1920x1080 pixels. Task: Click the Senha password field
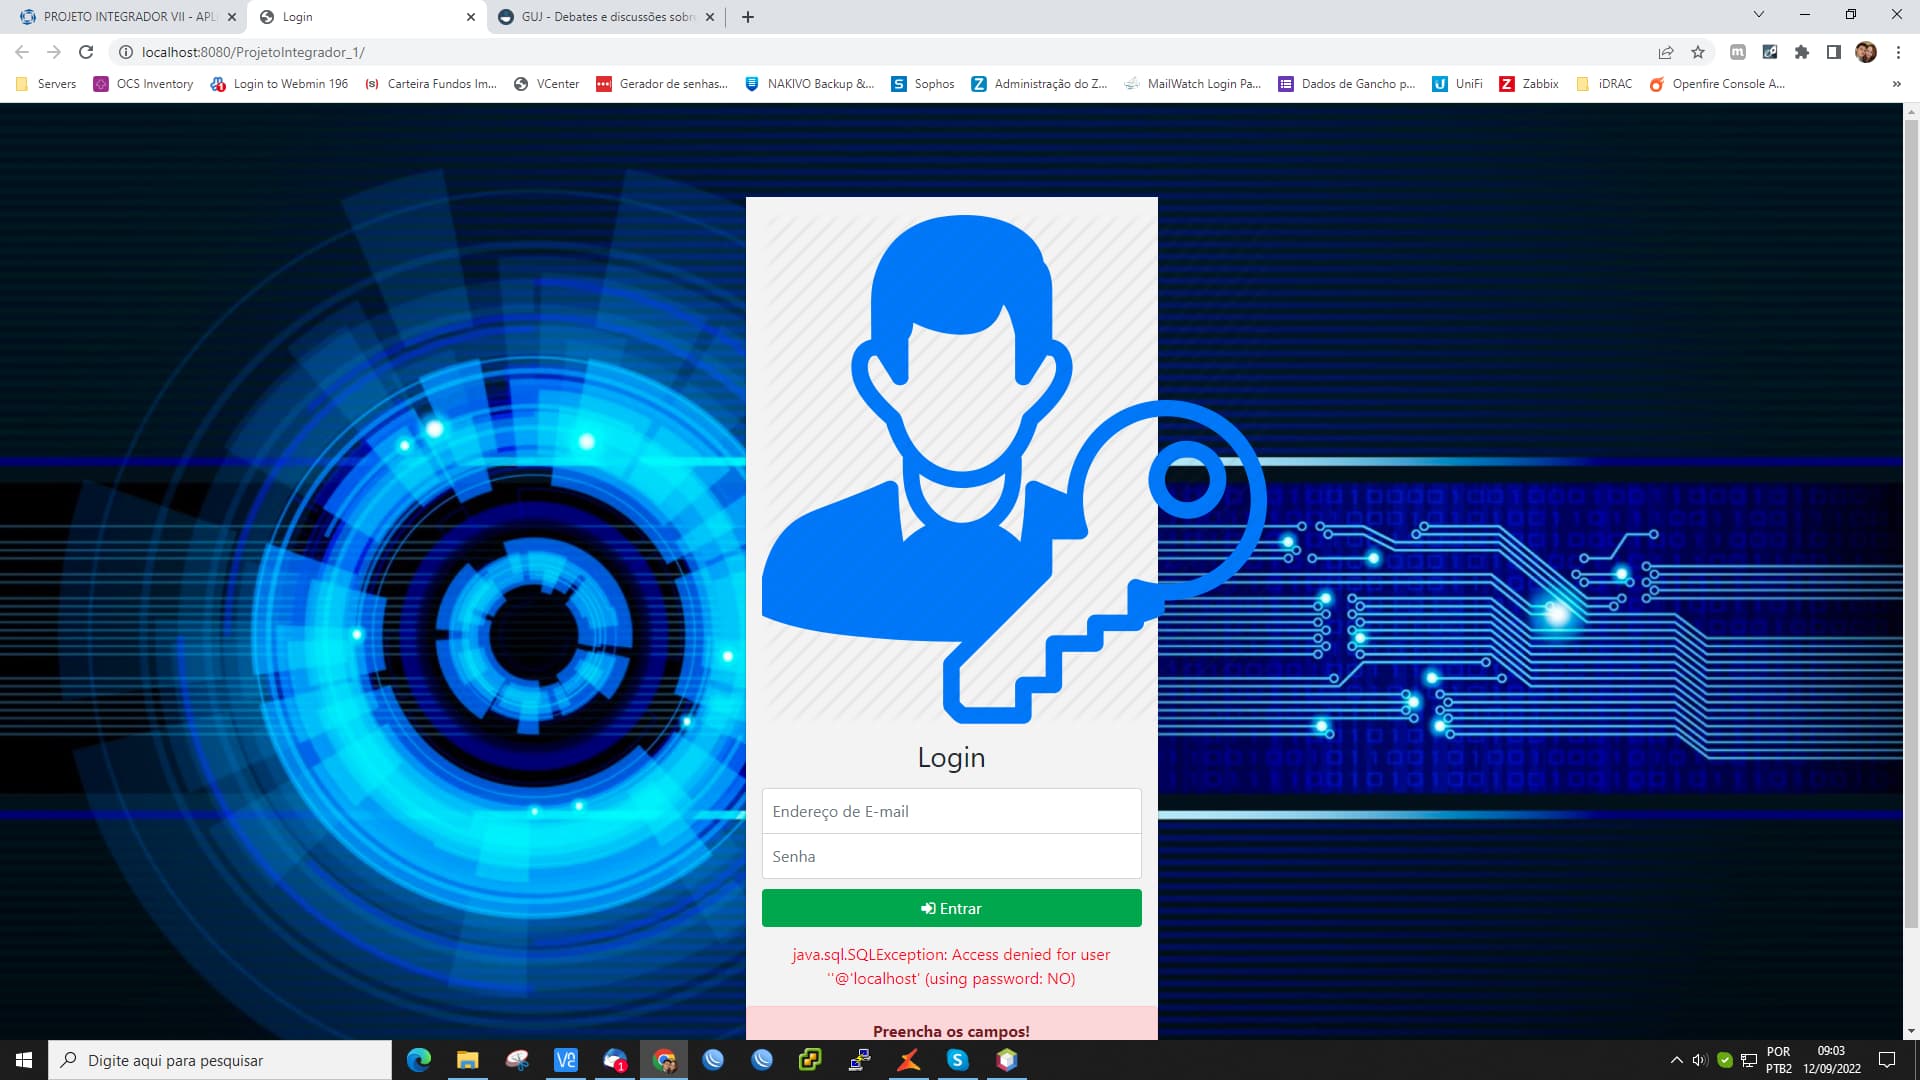[x=951, y=856]
